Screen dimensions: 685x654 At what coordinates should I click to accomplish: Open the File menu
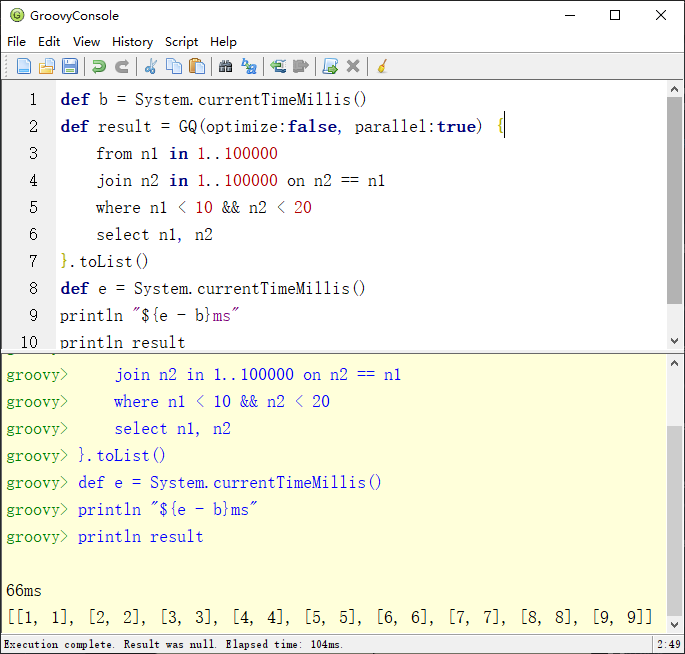(16, 42)
